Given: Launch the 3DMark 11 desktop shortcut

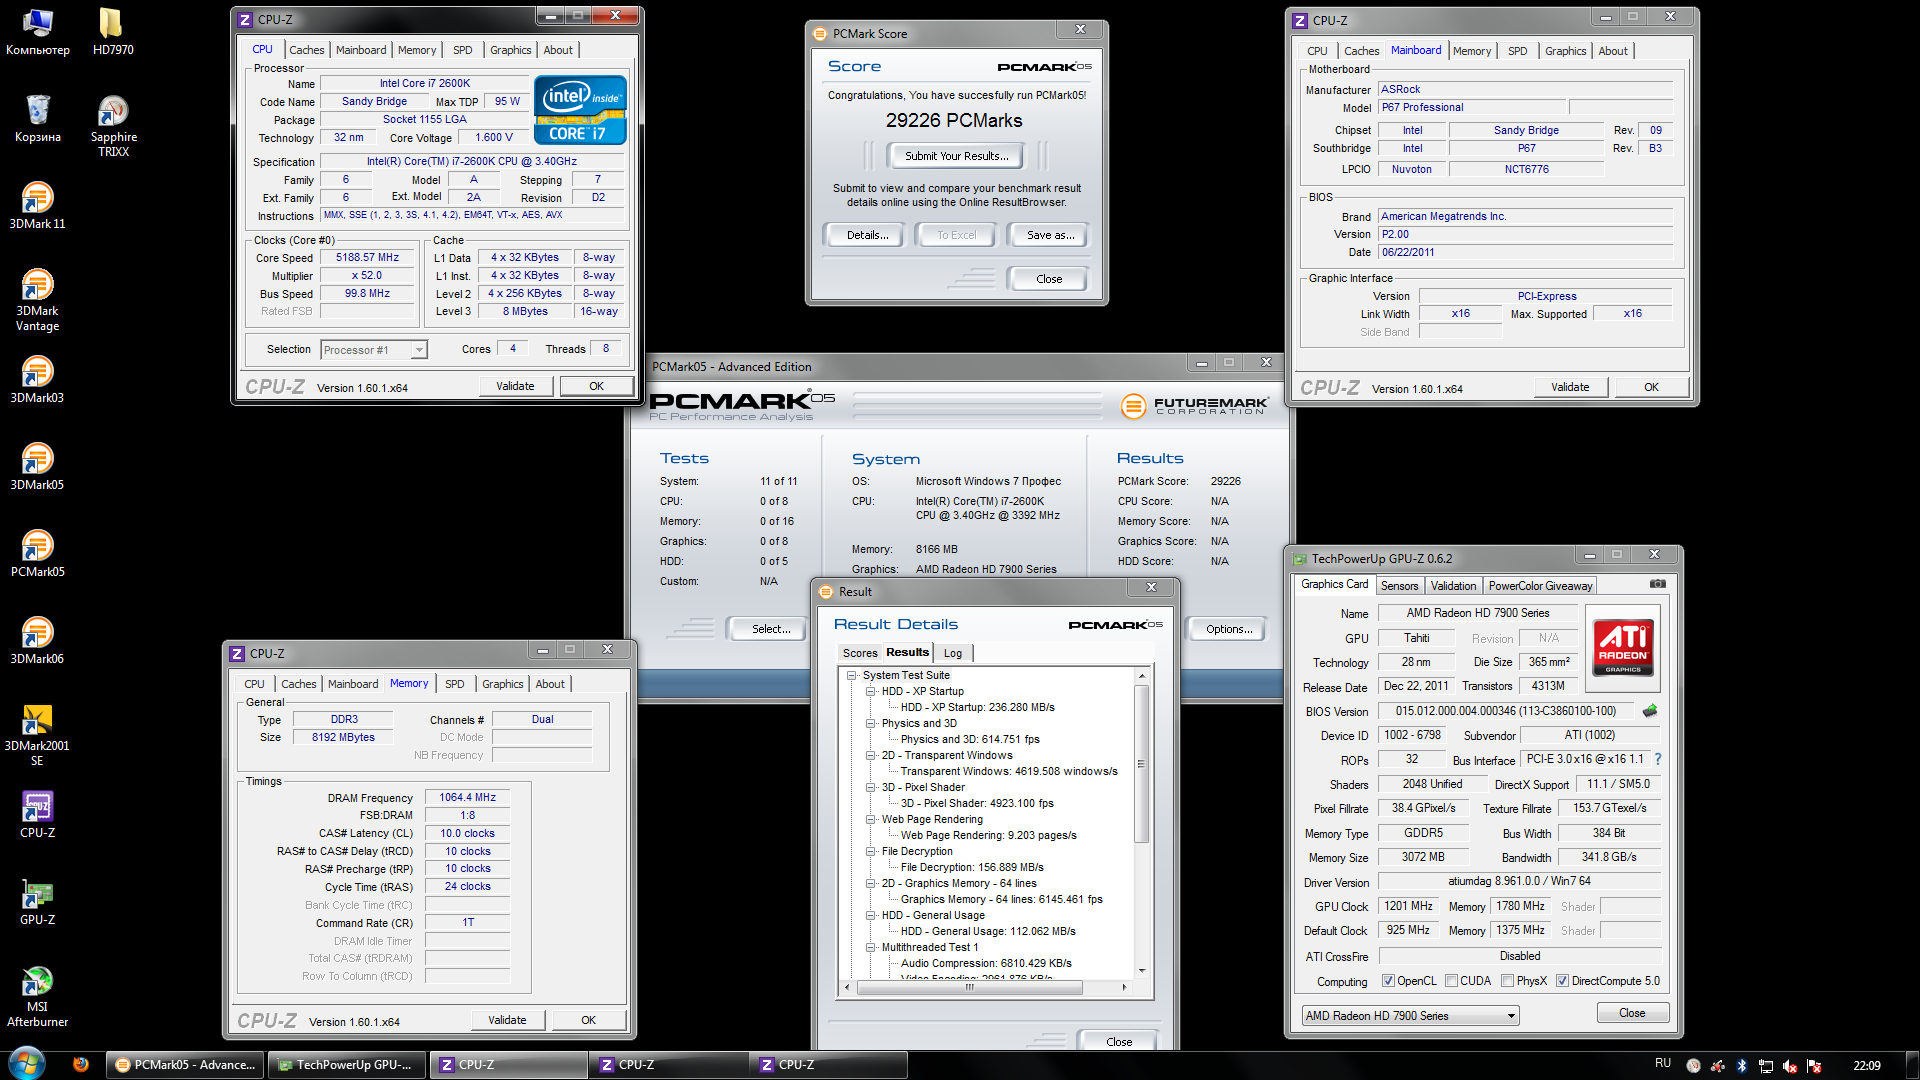Looking at the screenshot, I should [38, 206].
